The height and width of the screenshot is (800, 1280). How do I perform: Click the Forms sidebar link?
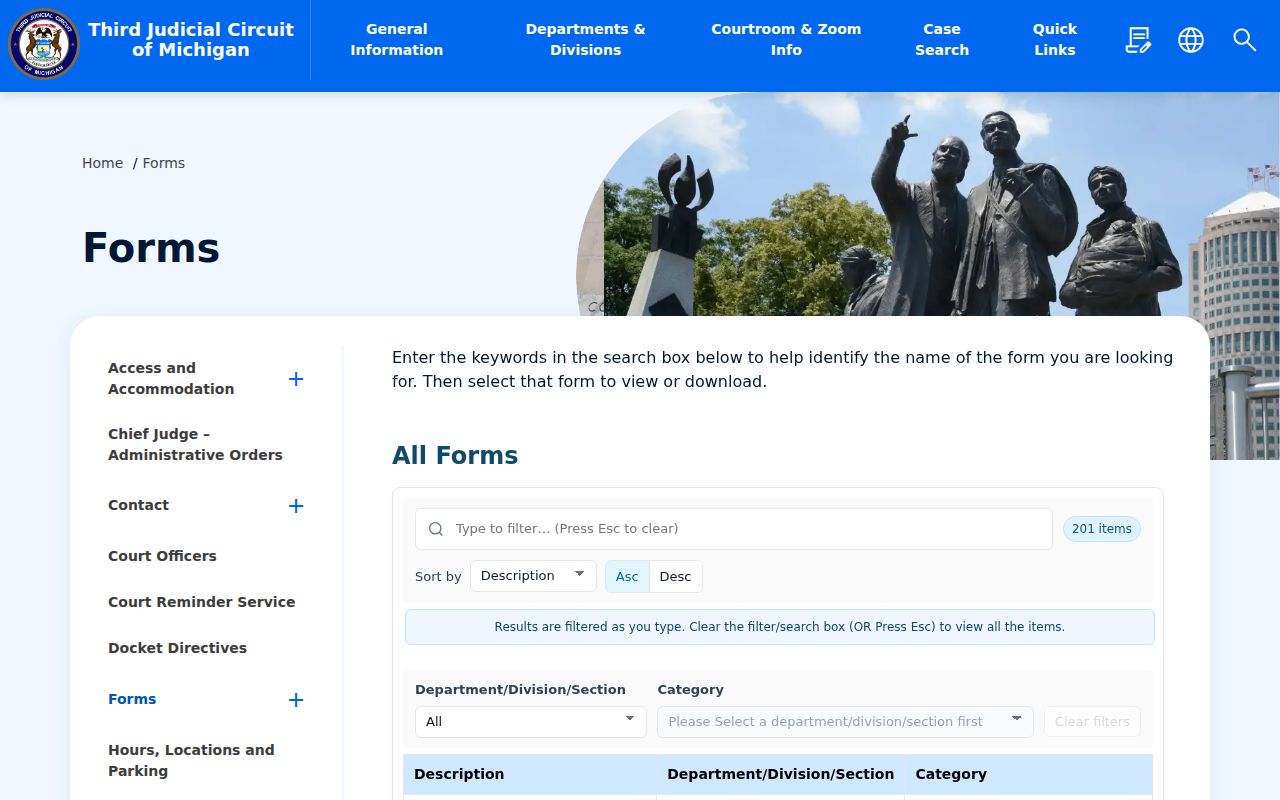[132, 699]
